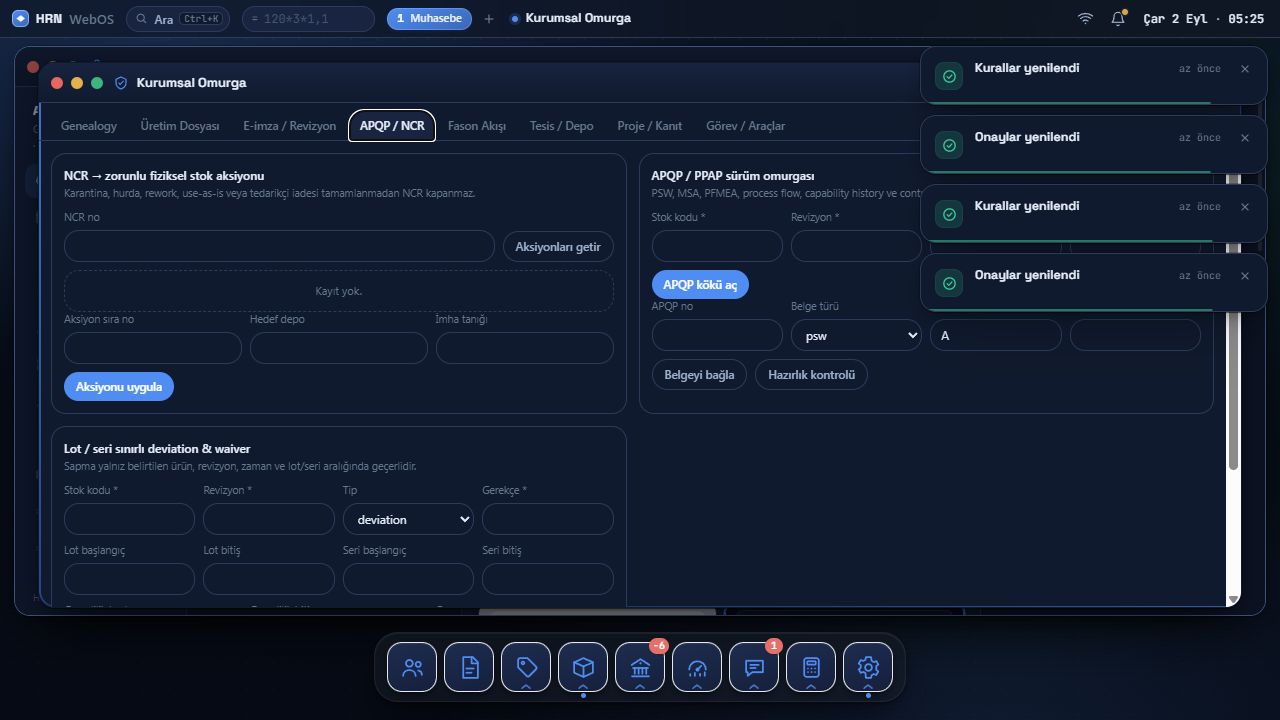Select the Fason Akışı tab
The image size is (1280, 720).
point(477,126)
